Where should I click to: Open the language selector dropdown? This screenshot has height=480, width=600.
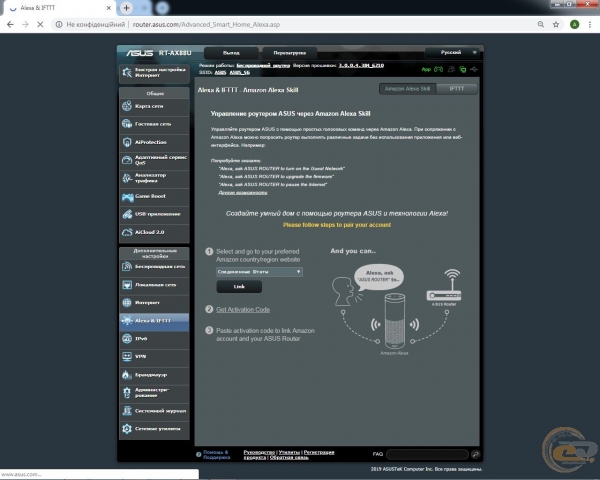click(453, 52)
